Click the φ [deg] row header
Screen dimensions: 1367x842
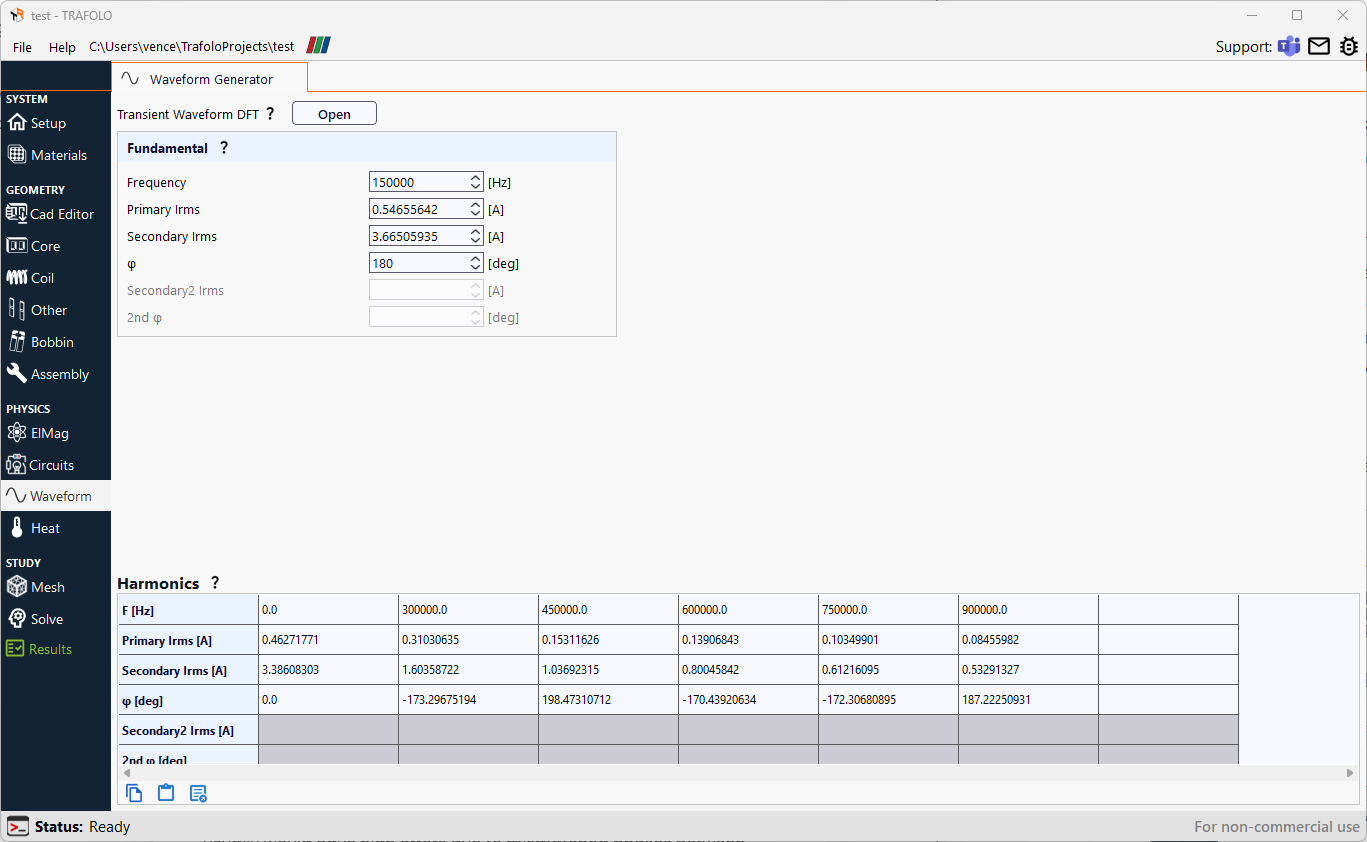tap(188, 700)
